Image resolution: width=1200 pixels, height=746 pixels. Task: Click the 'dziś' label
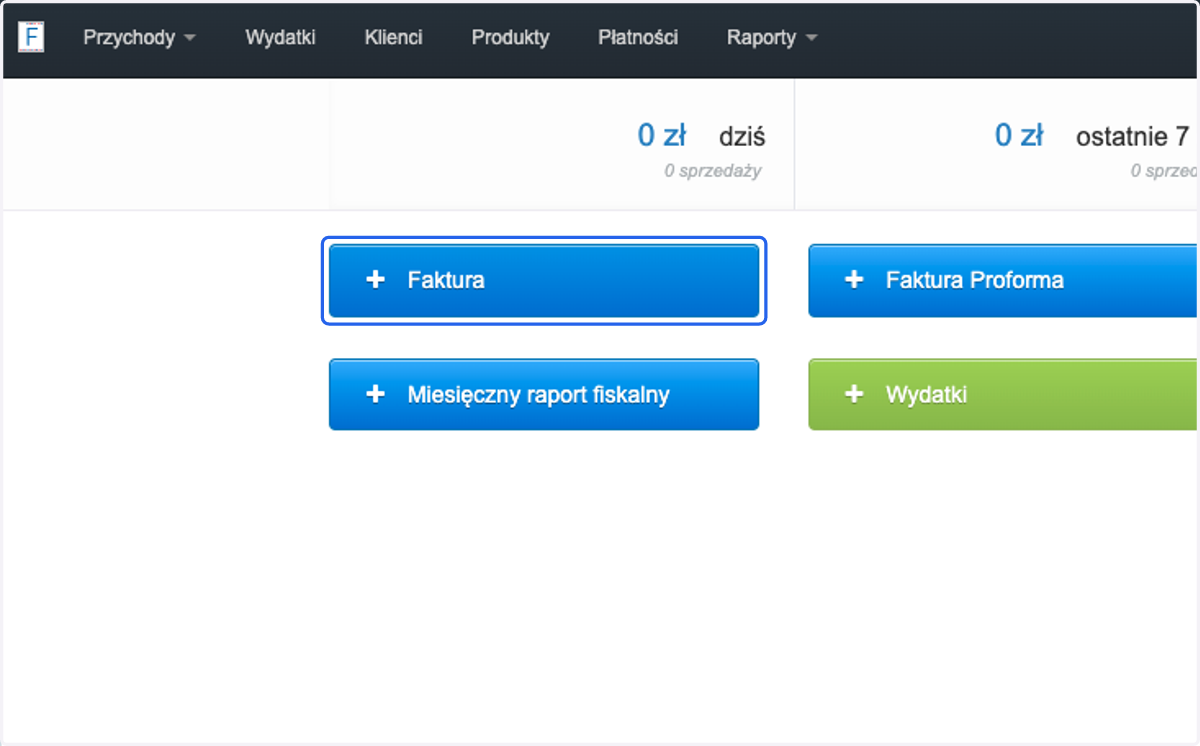pos(742,136)
